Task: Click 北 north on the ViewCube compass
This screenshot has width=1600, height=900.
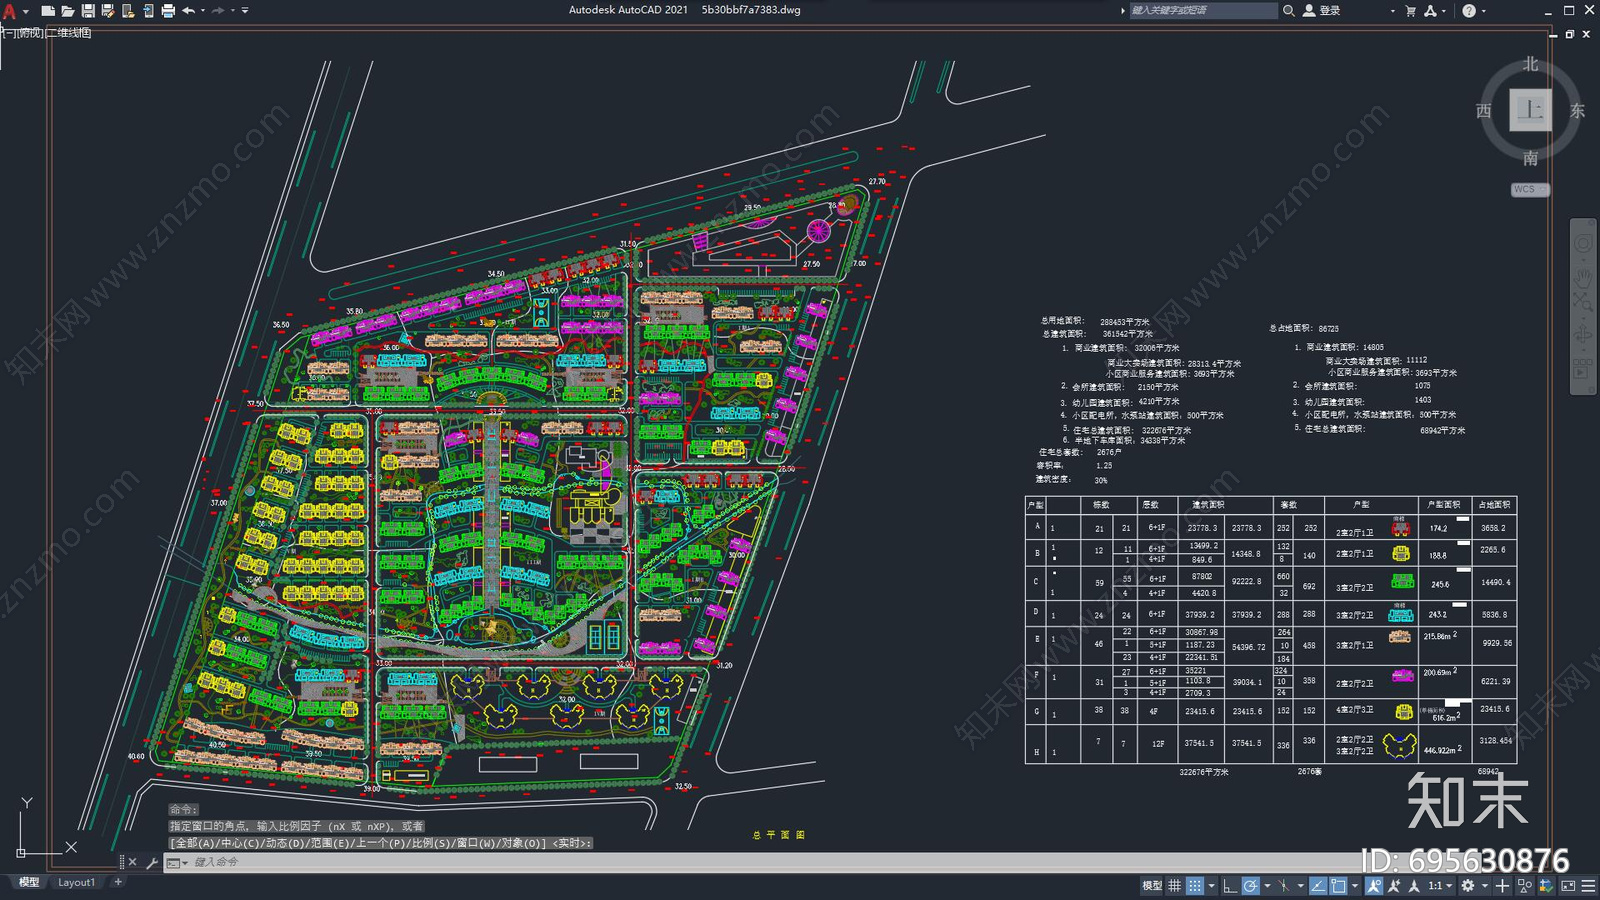Action: click(1530, 64)
